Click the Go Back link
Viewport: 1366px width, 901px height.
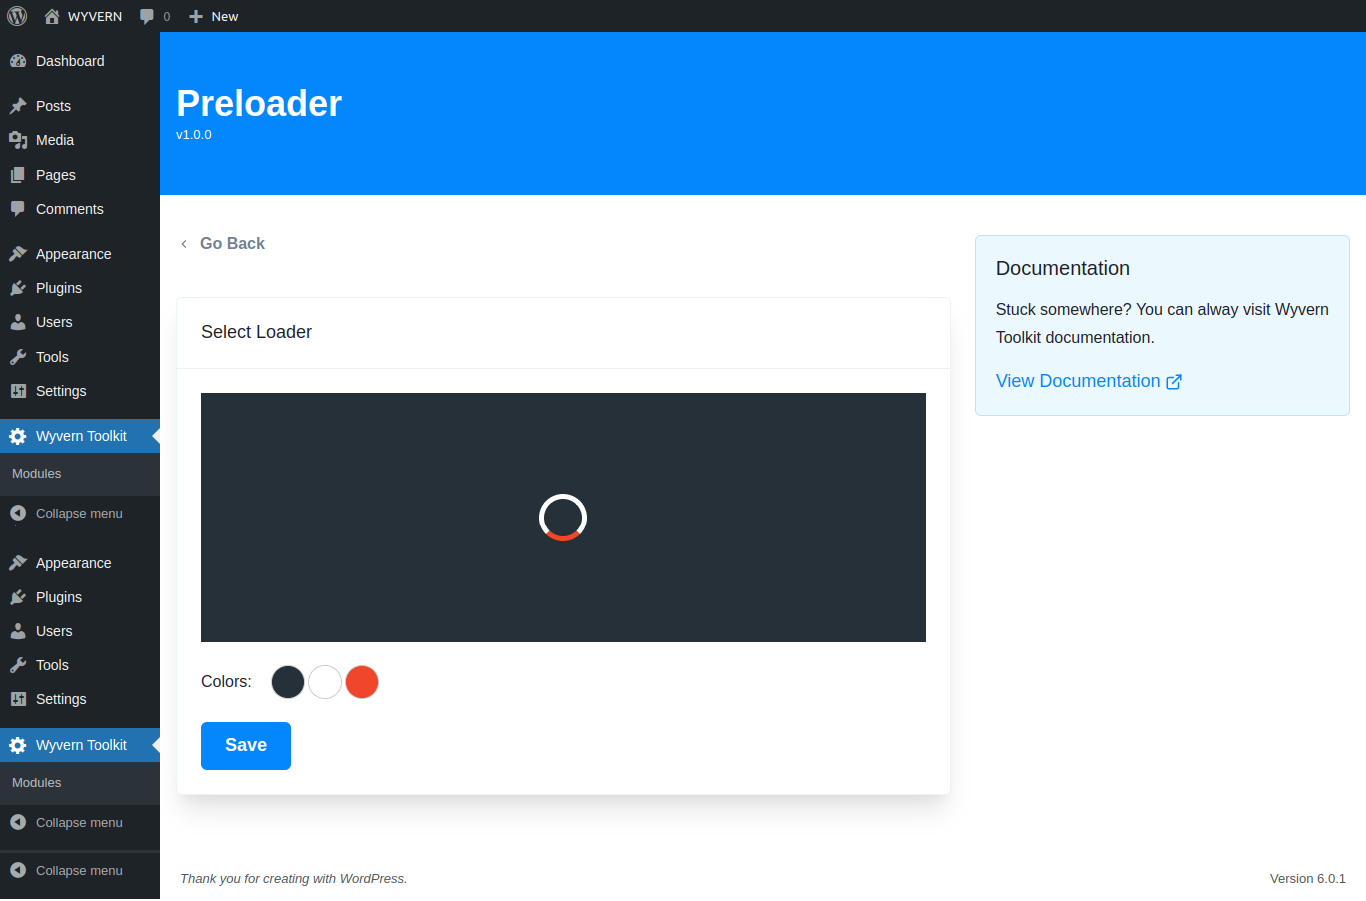click(x=222, y=243)
